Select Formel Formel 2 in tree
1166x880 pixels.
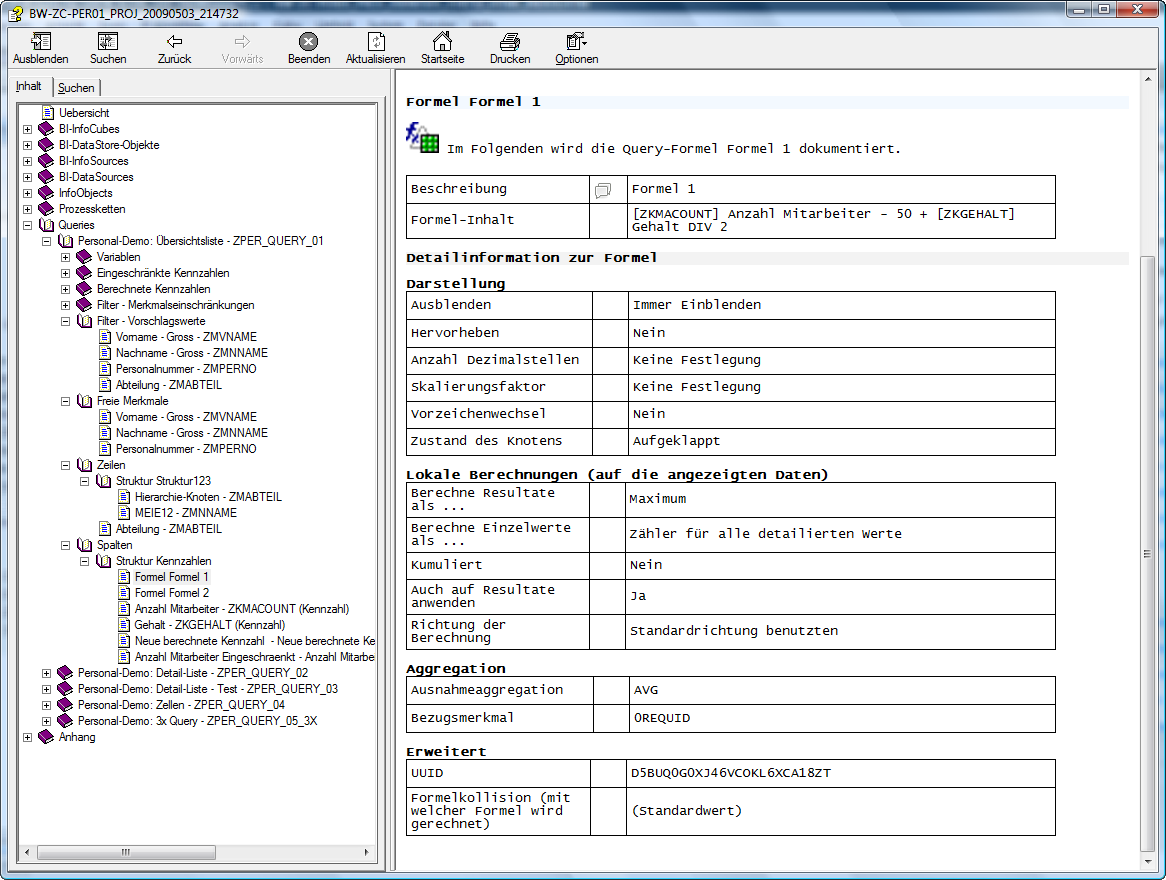click(x=171, y=593)
